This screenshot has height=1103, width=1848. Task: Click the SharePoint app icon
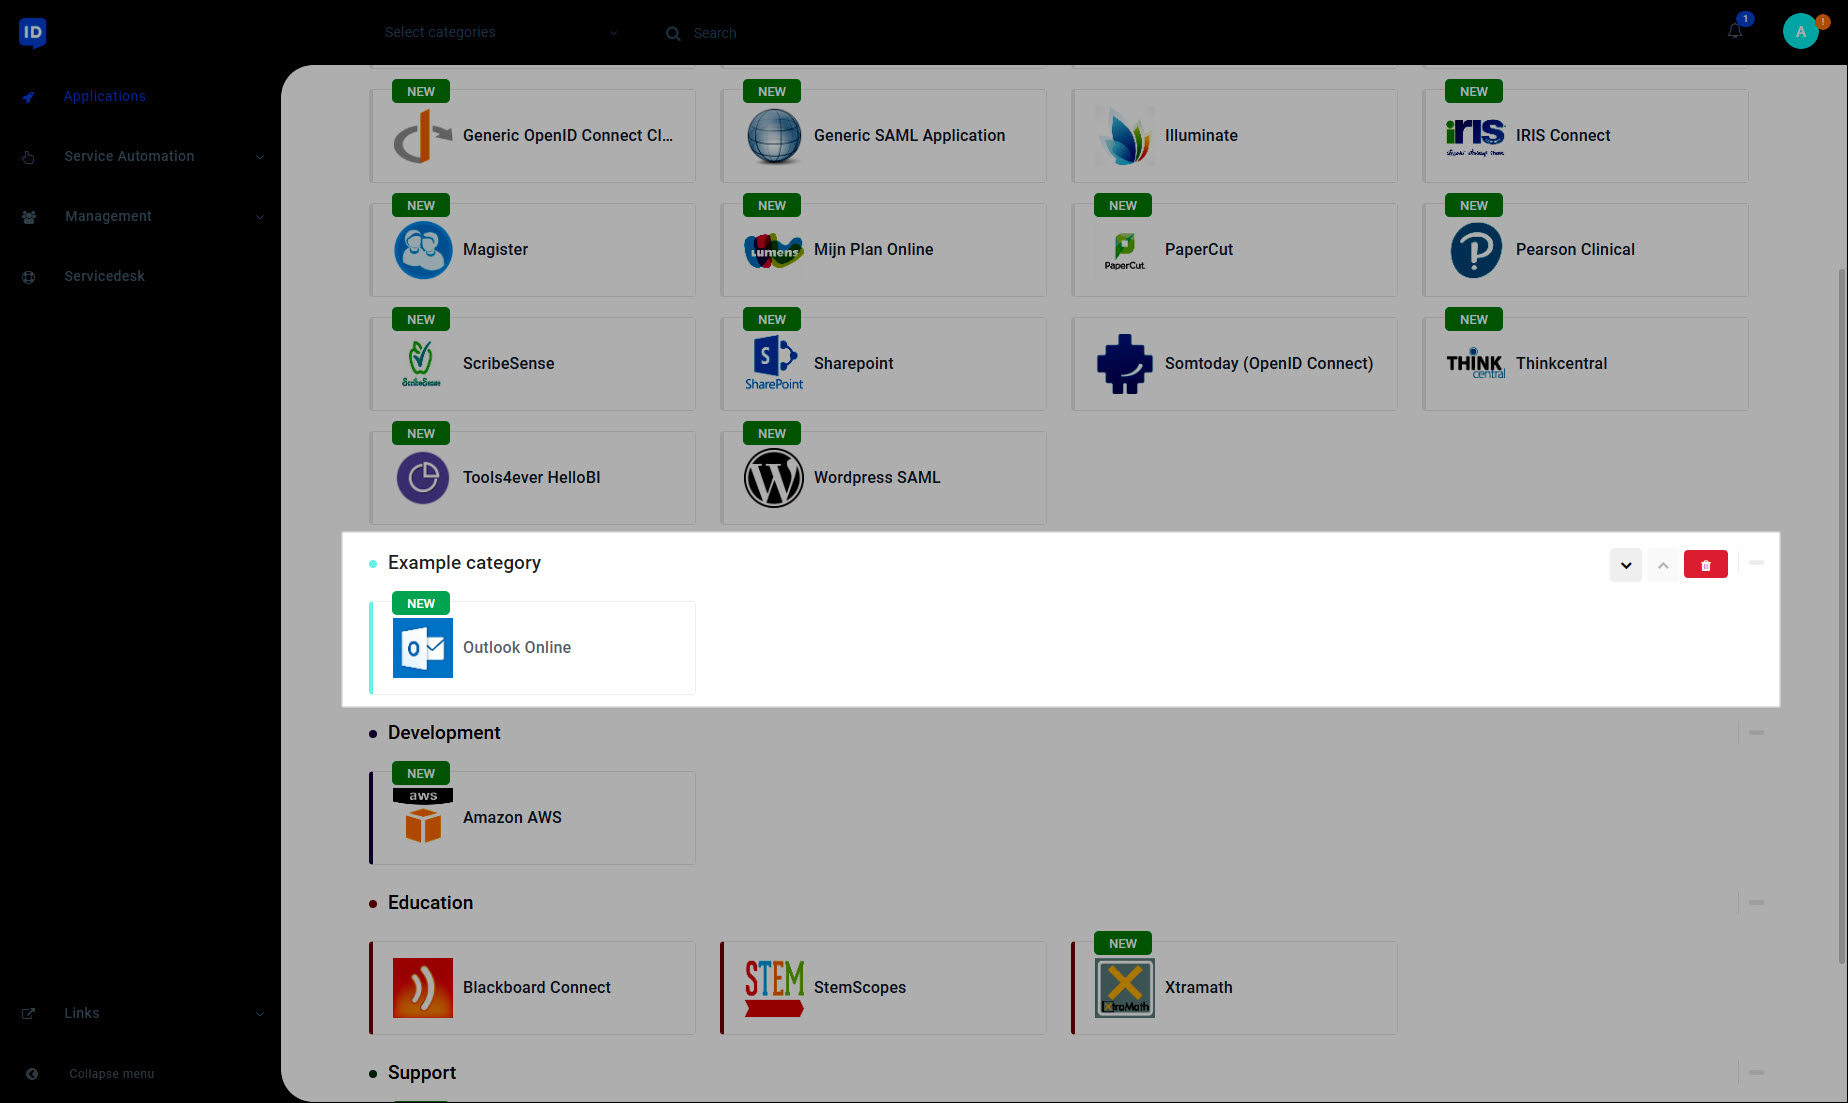tap(774, 364)
